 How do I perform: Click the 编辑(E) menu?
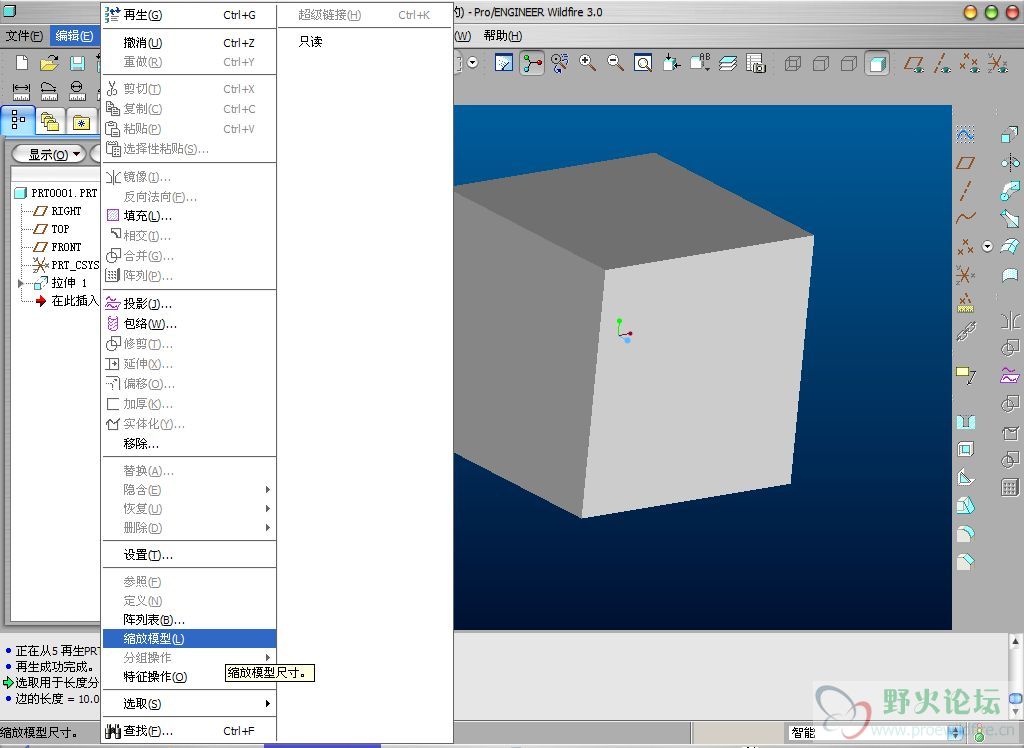pyautogui.click(x=74, y=36)
